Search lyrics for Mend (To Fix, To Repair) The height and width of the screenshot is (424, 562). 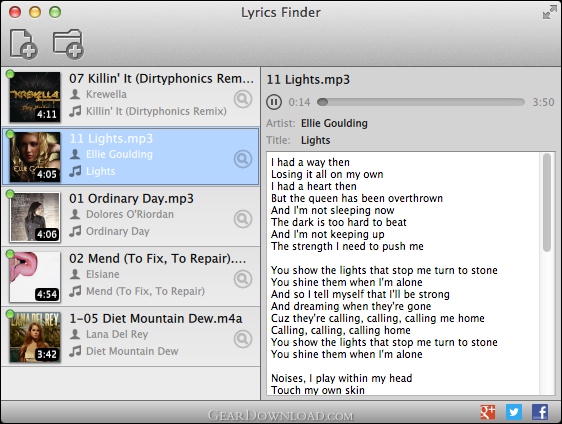pyautogui.click(x=243, y=279)
